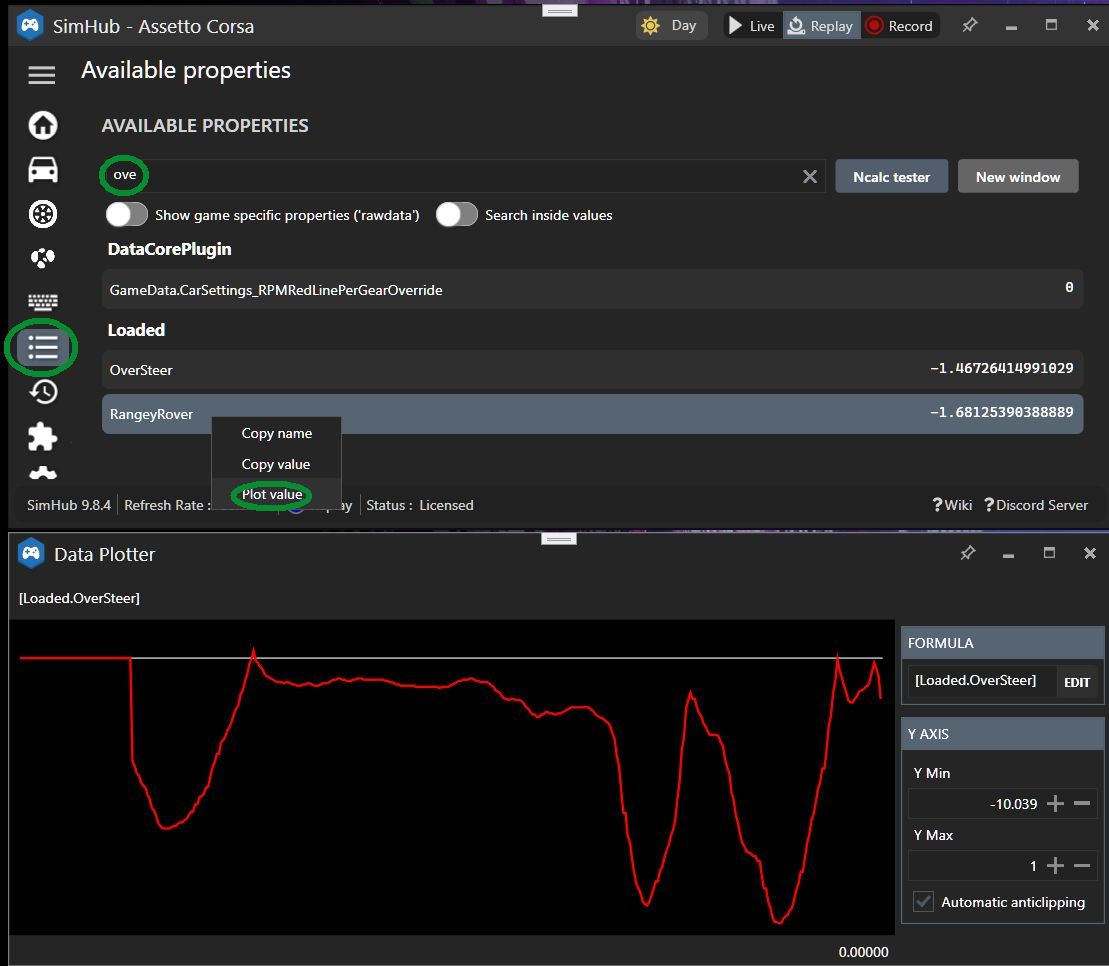This screenshot has height=966, width=1109.
Task: Open the puzzle-piece plugins sidebar icon
Action: tap(42, 436)
